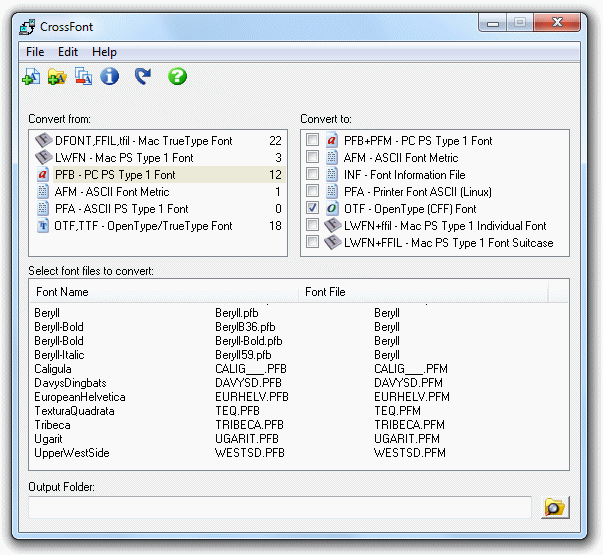
Task: Click the icon beside LWFN+FFIL Font Suitcase
Action: click(x=333, y=242)
